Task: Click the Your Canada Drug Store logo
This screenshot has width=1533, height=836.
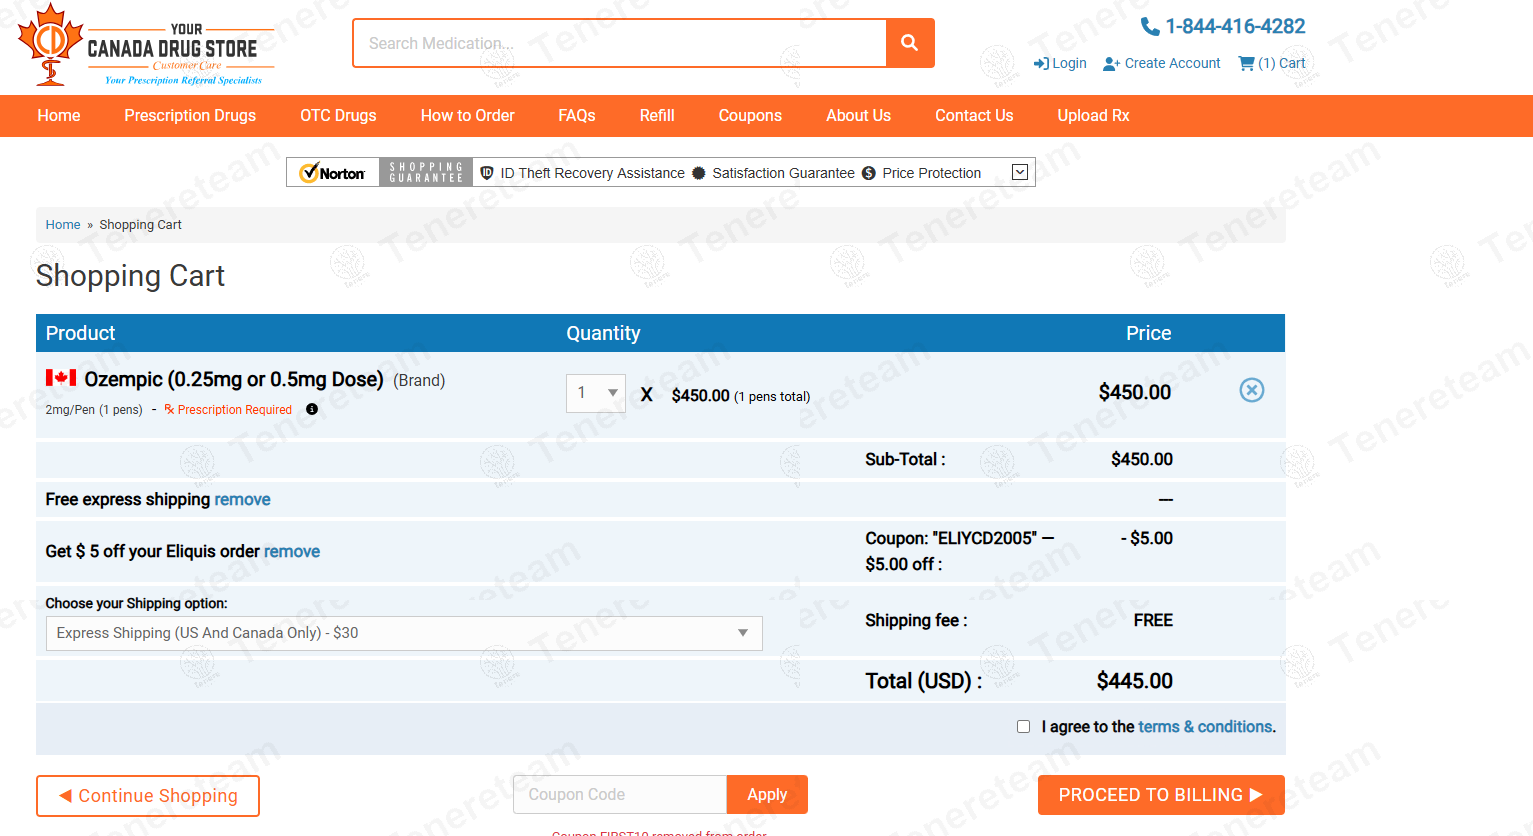Action: pyautogui.click(x=146, y=46)
